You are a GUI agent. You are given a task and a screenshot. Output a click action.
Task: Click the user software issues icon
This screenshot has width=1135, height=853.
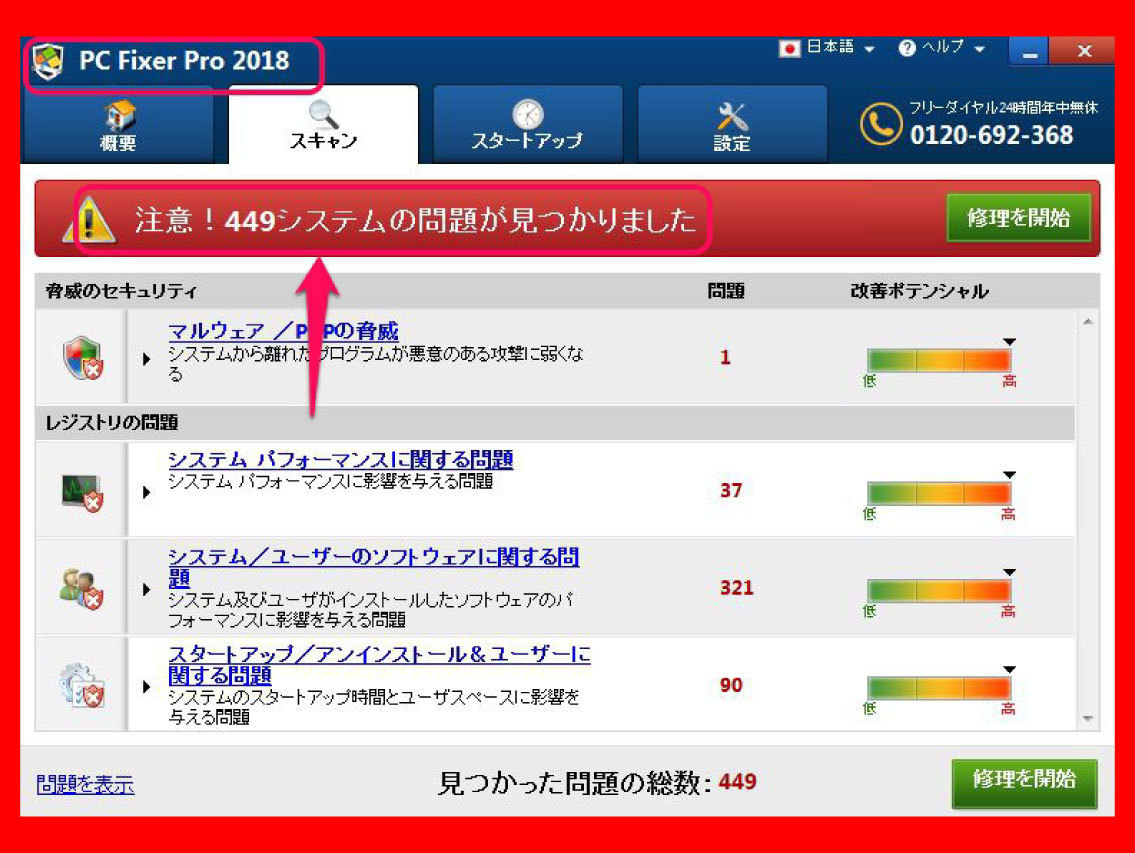(81, 588)
